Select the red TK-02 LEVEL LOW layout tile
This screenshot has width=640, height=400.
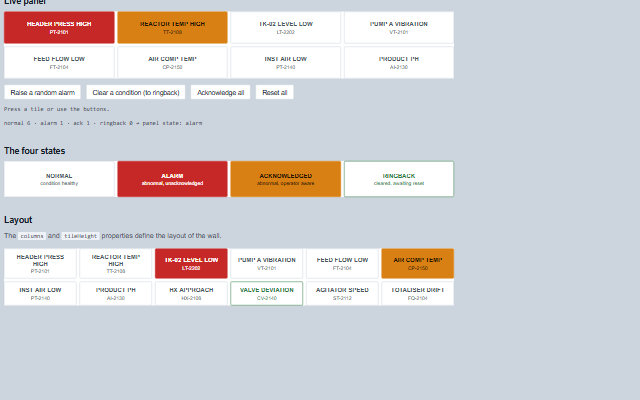(x=191, y=263)
